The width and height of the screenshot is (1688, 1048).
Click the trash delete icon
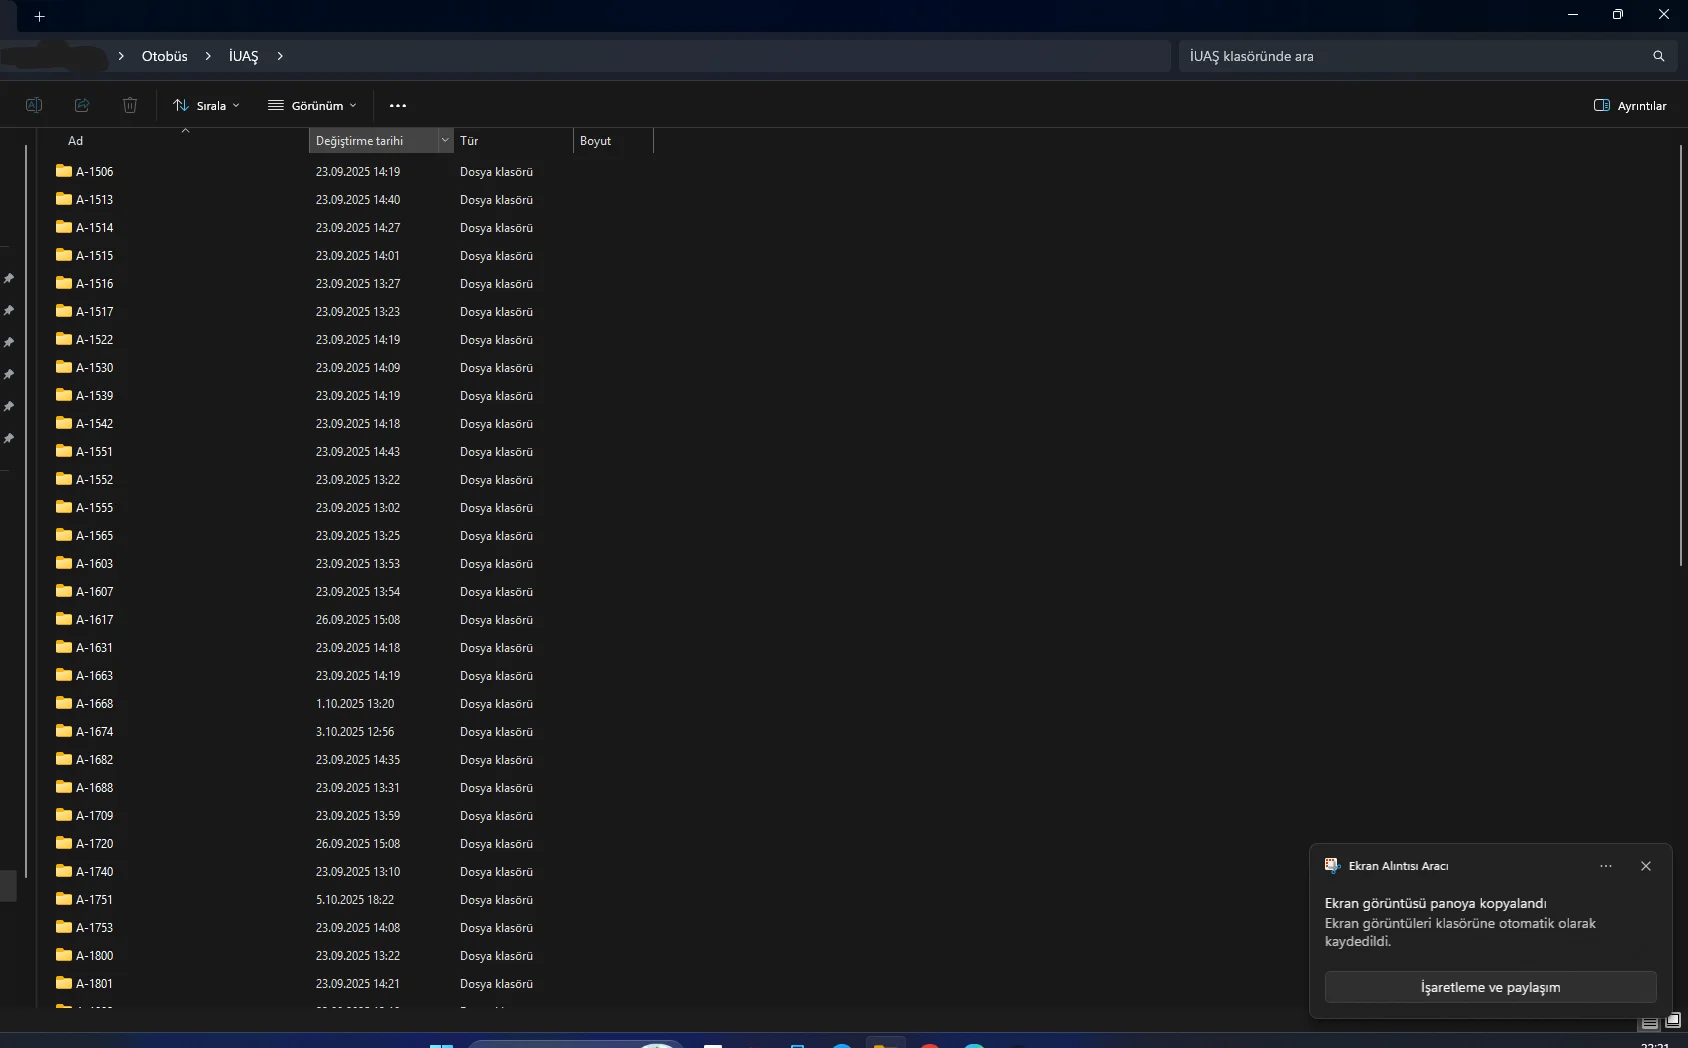(x=130, y=105)
